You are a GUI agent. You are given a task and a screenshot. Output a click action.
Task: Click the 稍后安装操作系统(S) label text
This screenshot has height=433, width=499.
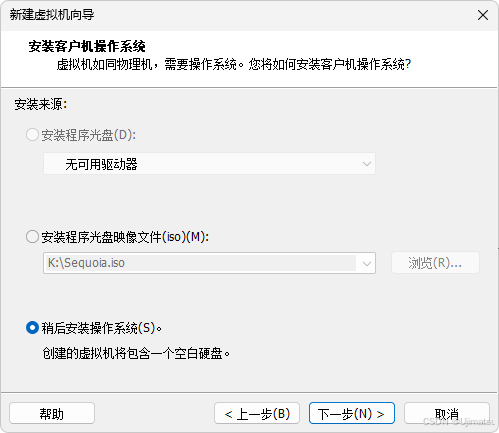click(102, 328)
